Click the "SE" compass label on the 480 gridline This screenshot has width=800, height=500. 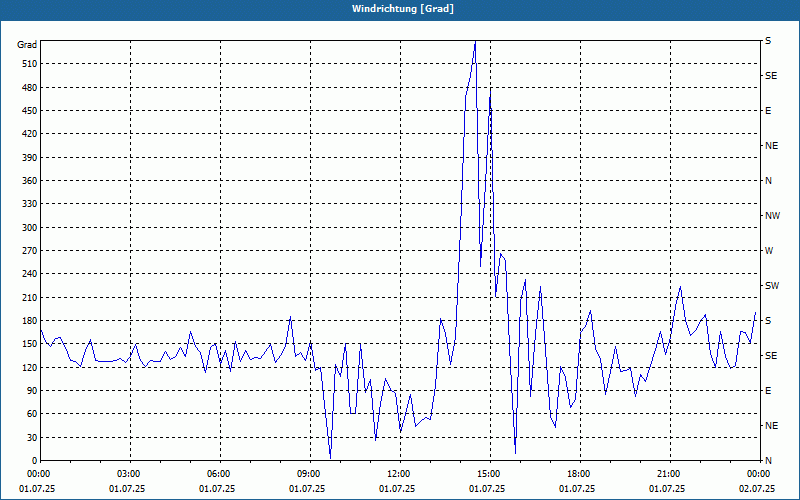(771, 76)
